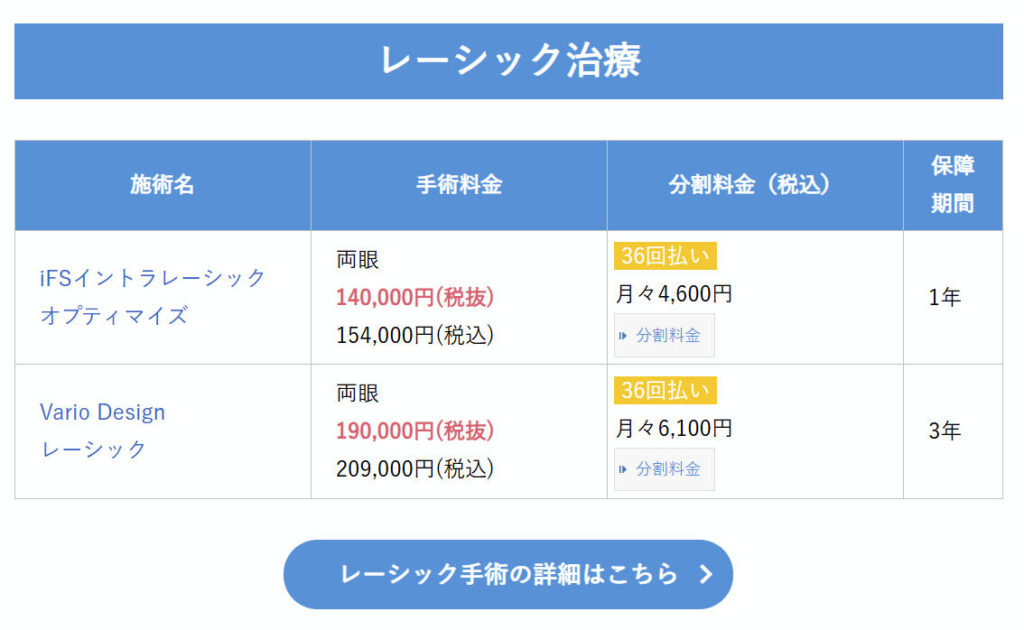Select the 分割料金（税込） column header
This screenshot has width=1024, height=630.
tap(754, 185)
